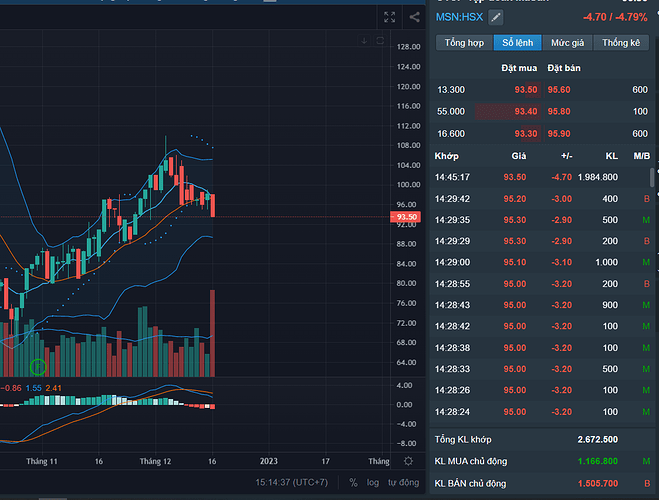Click the pencil edit icon beside MSN:HSX

[x=496, y=17]
